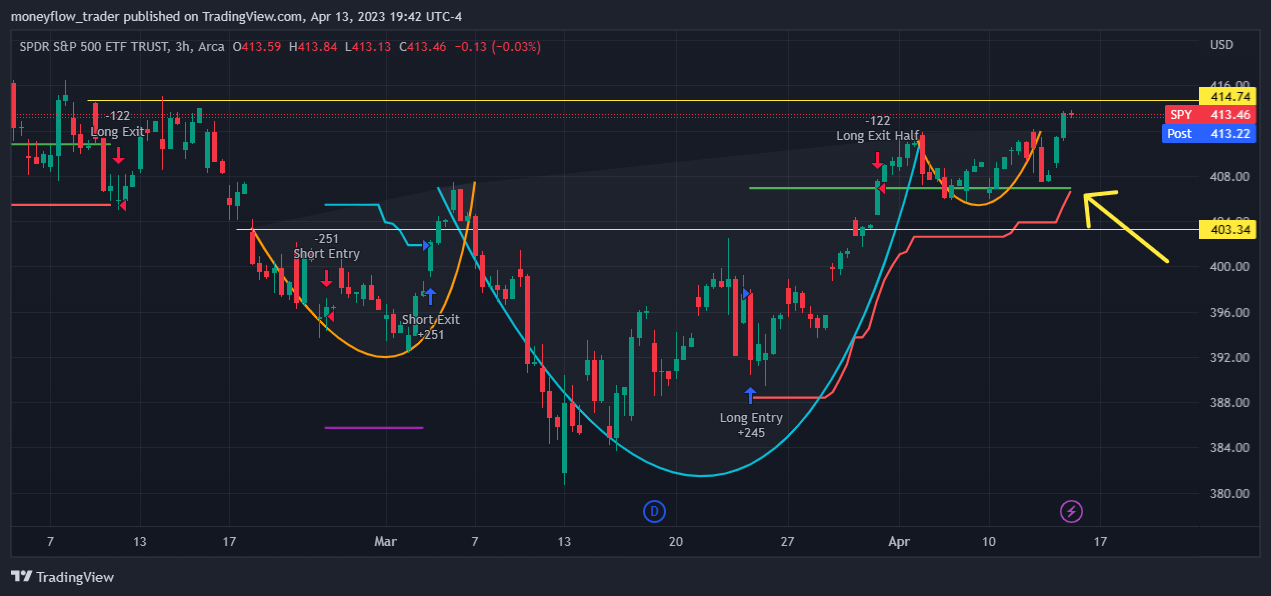Select the red SPY 413.46 price tag

[1210, 115]
